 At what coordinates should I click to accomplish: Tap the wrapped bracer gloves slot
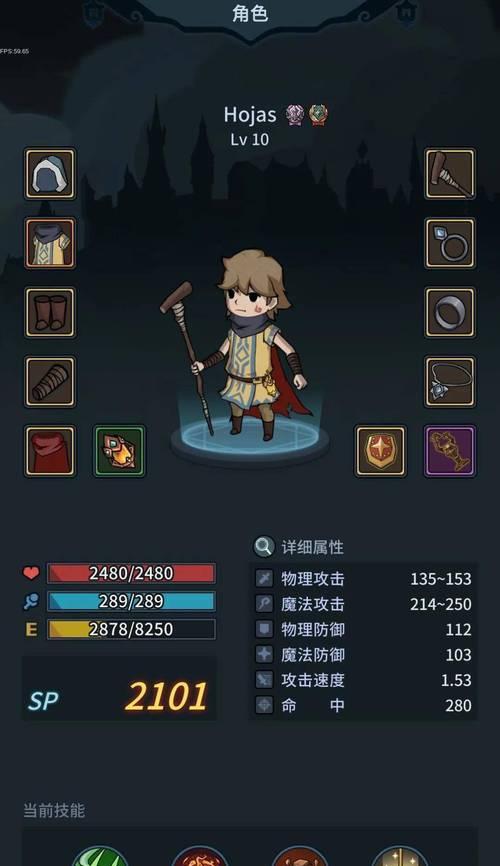point(50,382)
